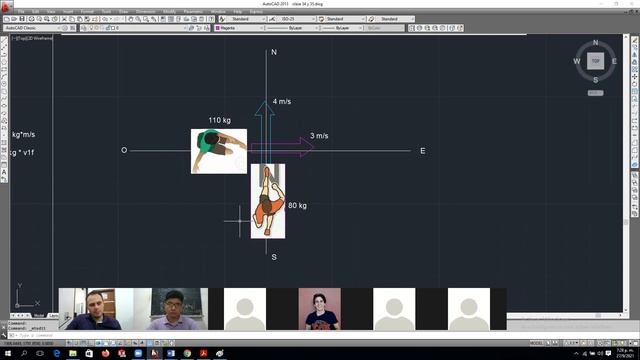
Task: Open the WCS dropdown below ViewCube
Action: (596, 93)
